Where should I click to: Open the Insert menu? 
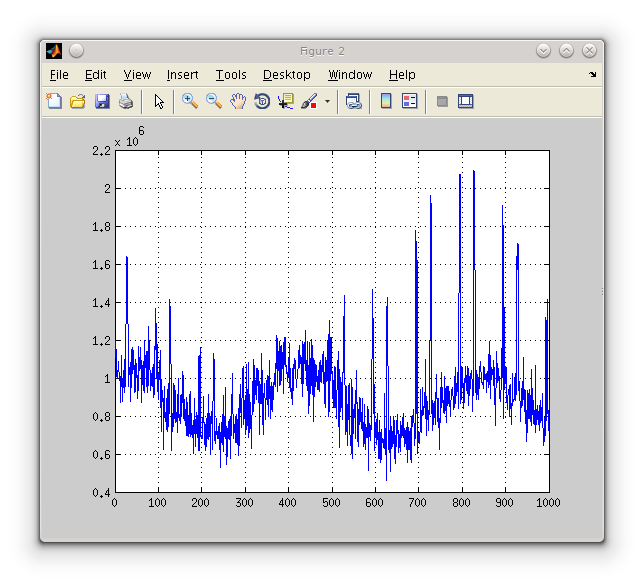pos(182,75)
